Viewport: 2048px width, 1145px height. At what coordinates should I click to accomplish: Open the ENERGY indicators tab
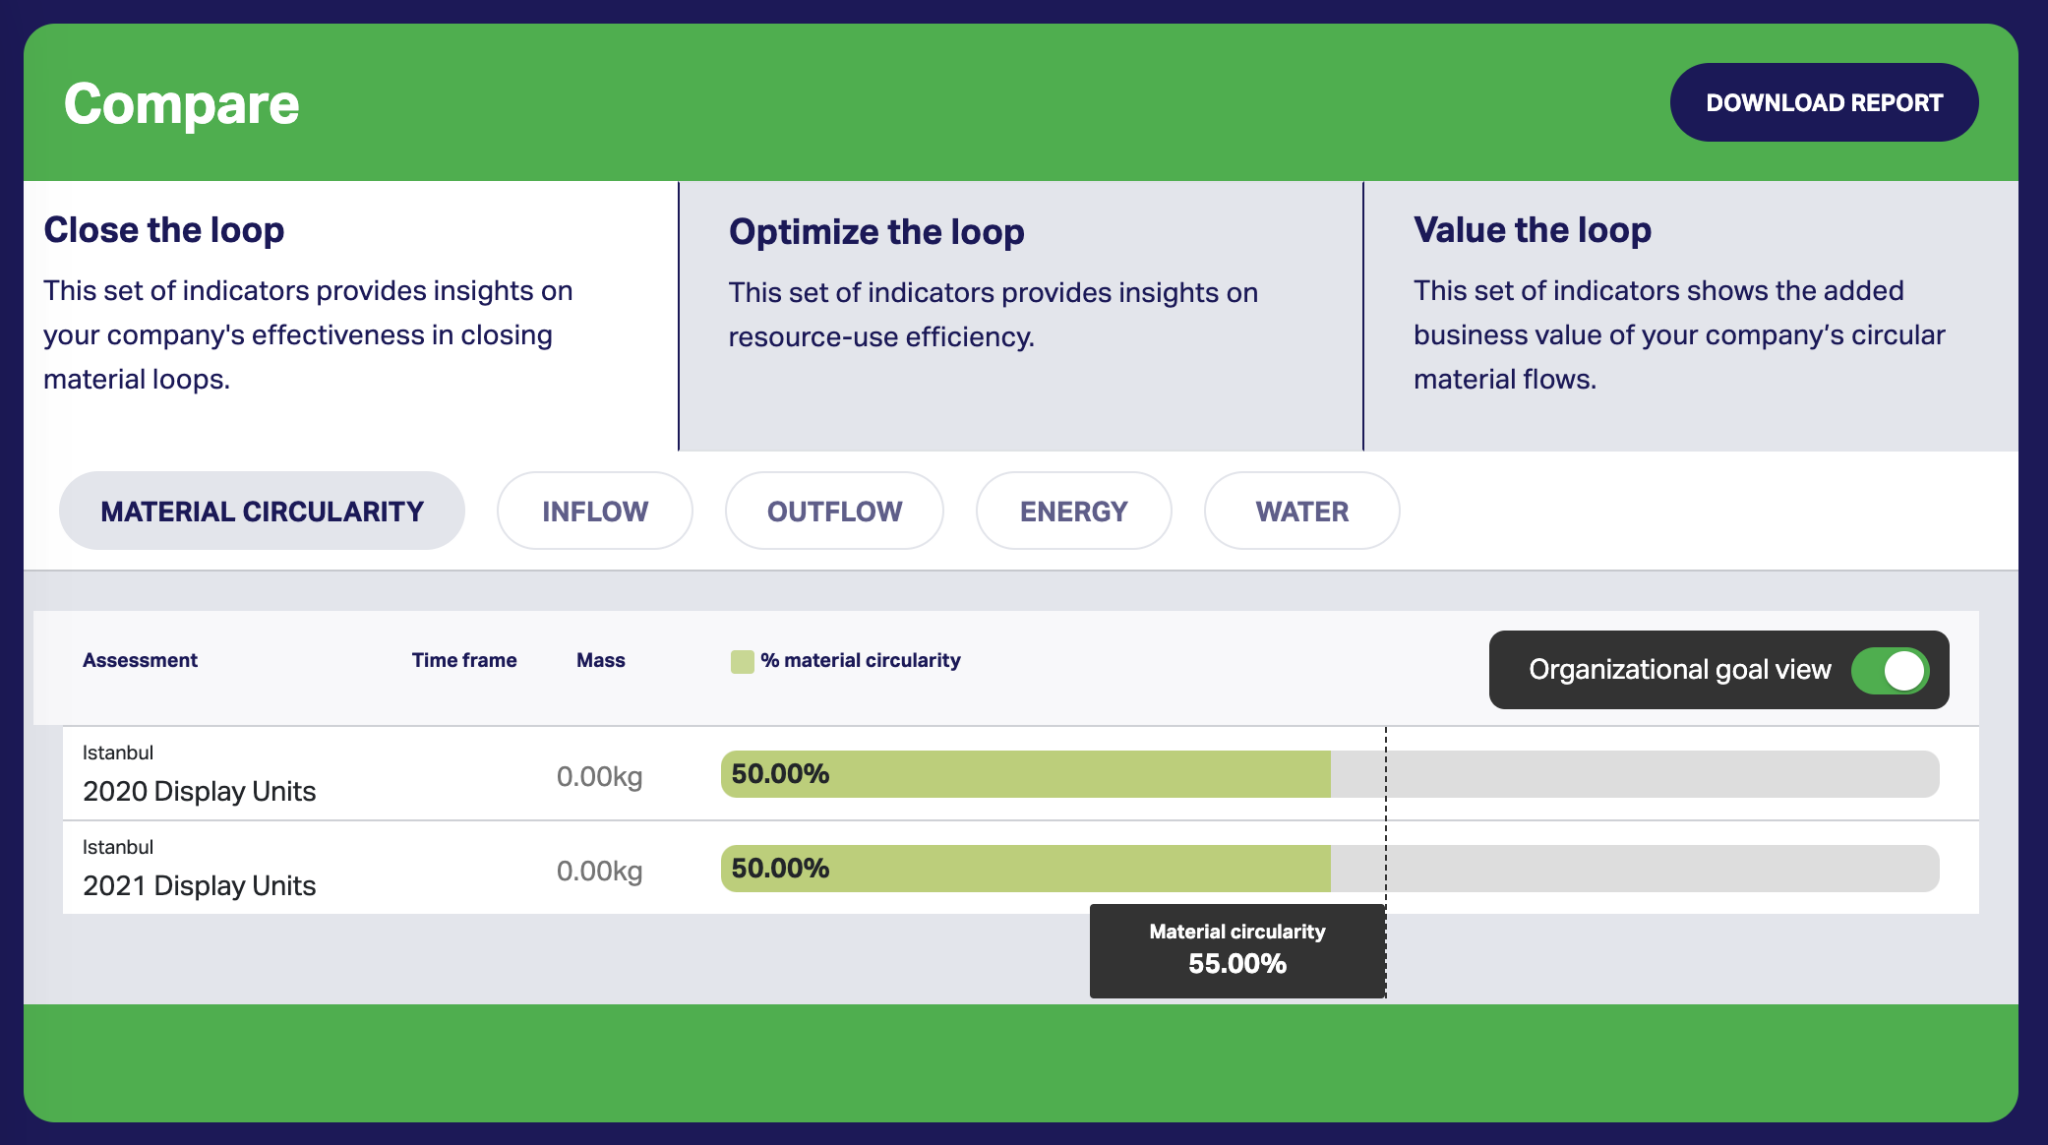[x=1073, y=510]
